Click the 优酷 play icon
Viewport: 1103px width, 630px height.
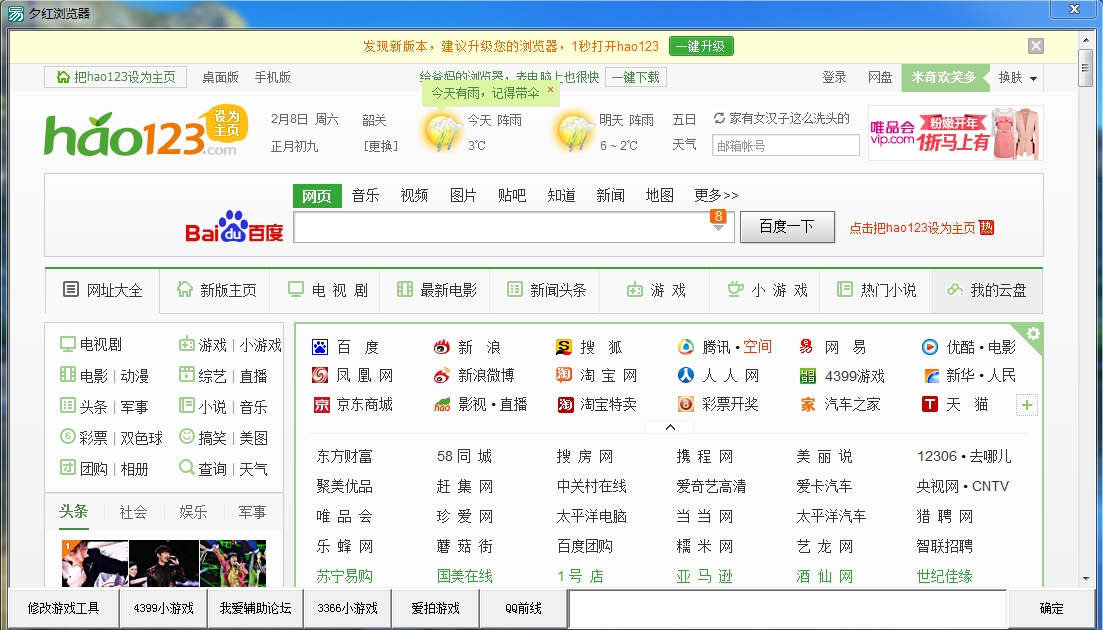[930, 347]
